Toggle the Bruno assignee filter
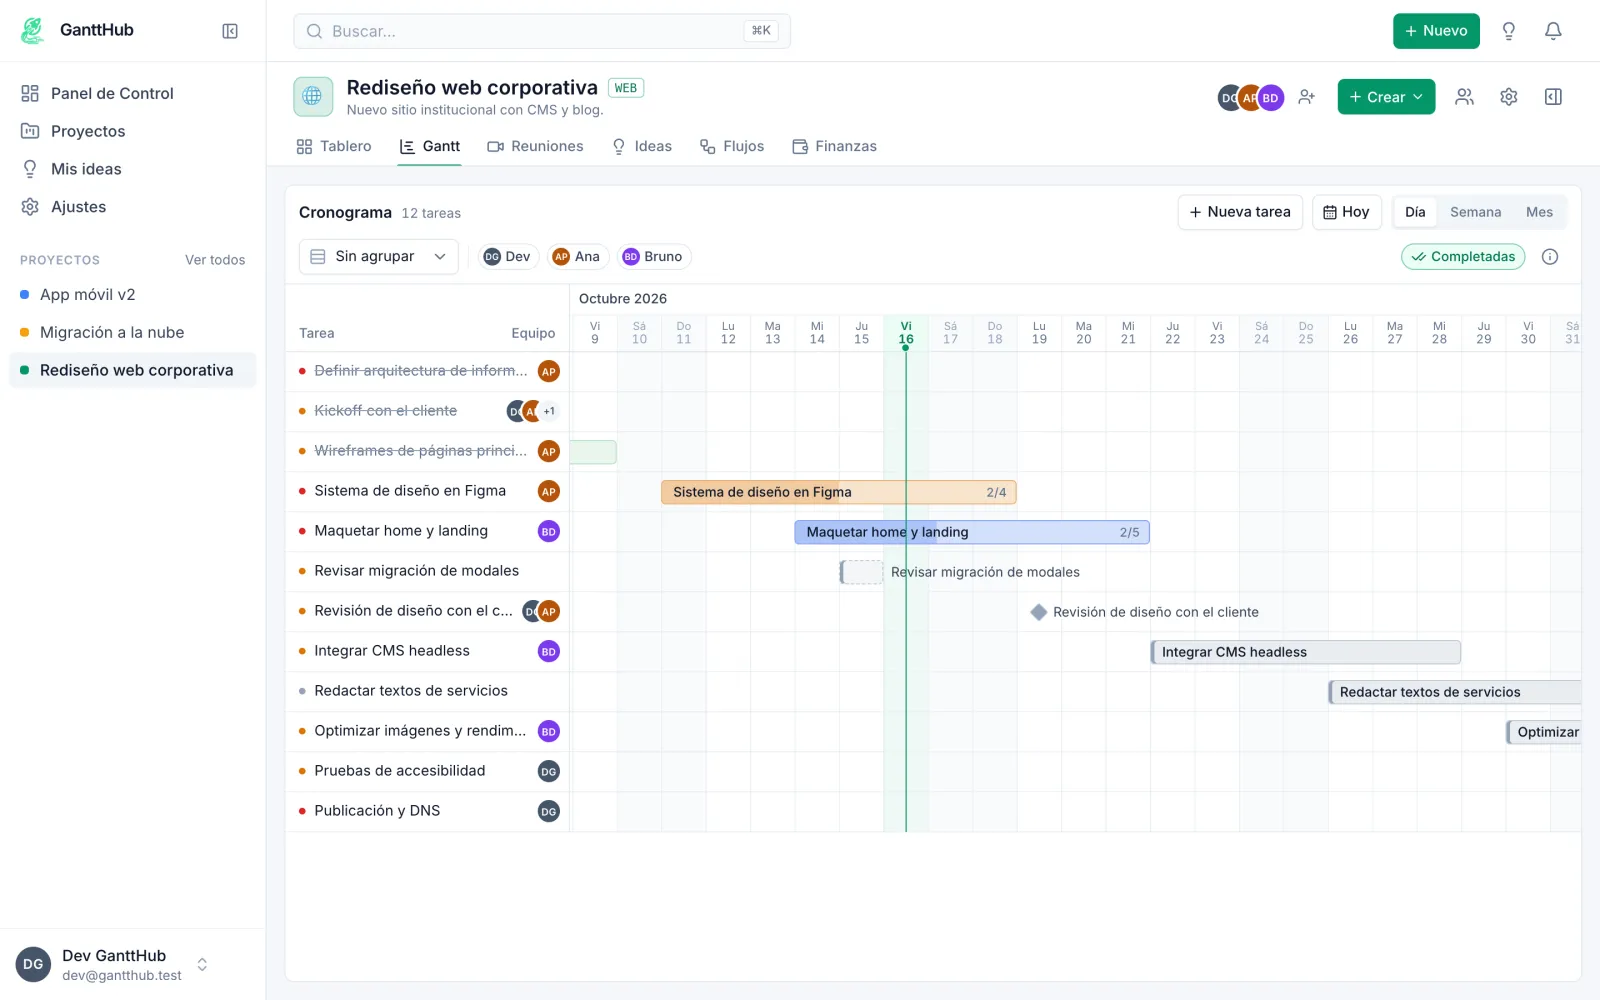Screen dimensions: 1600x1000 click(654, 257)
